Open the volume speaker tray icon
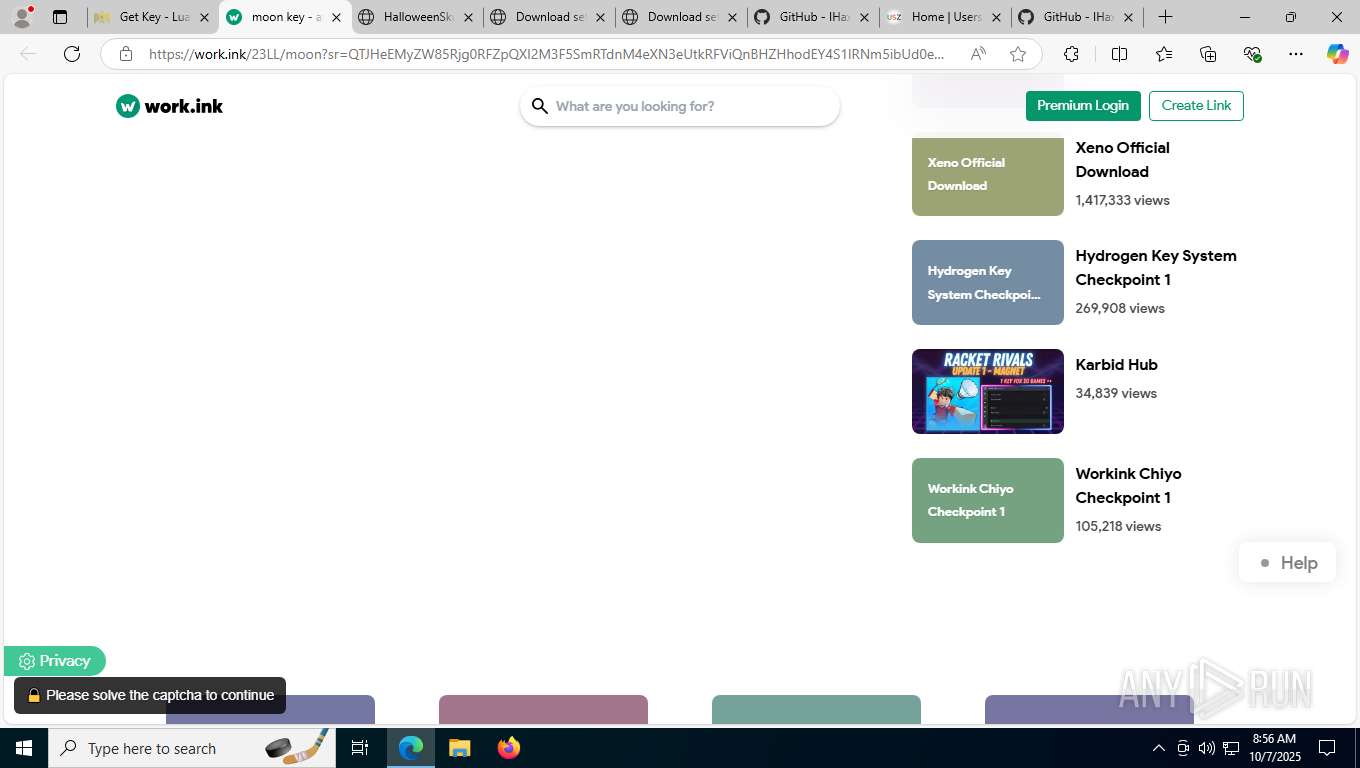1360x768 pixels. [x=1206, y=748]
